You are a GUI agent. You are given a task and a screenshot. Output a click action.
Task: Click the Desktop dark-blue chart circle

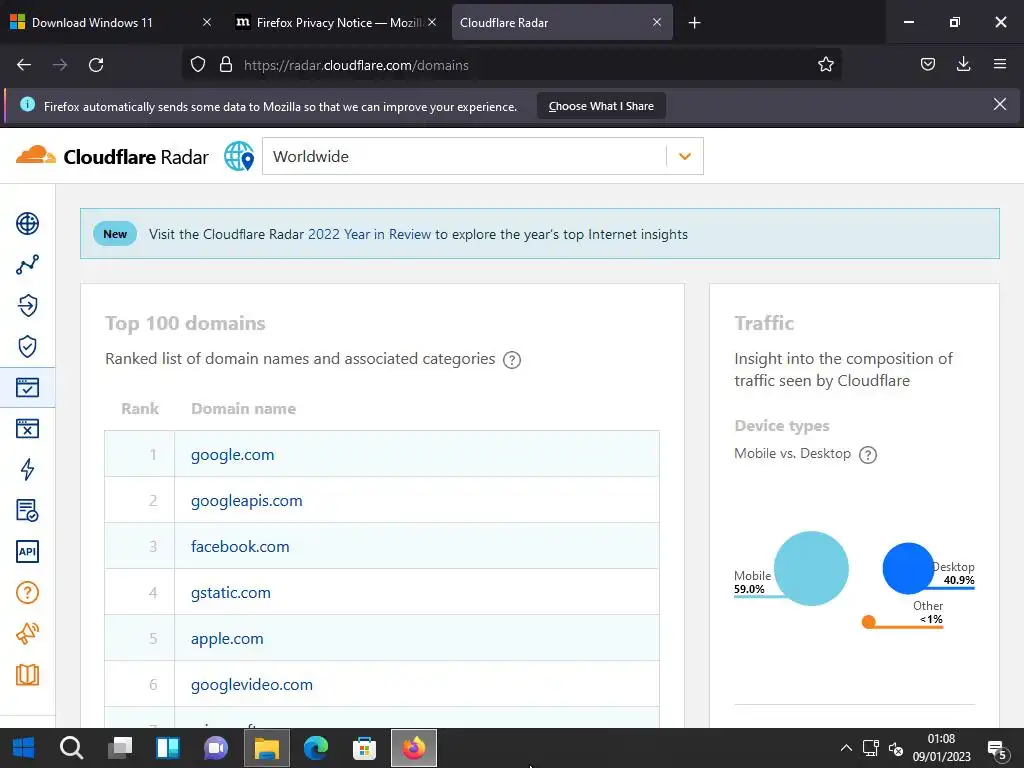point(908,568)
